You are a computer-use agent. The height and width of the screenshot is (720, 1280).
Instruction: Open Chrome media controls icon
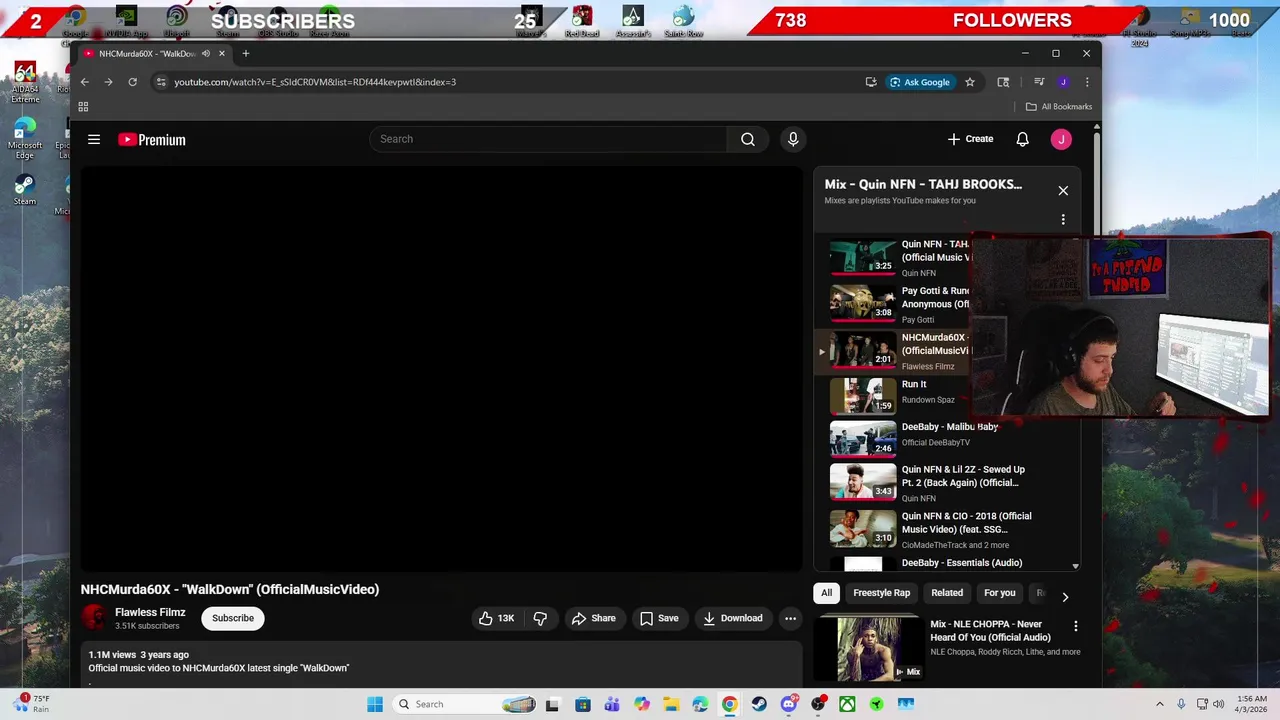(x=1039, y=82)
